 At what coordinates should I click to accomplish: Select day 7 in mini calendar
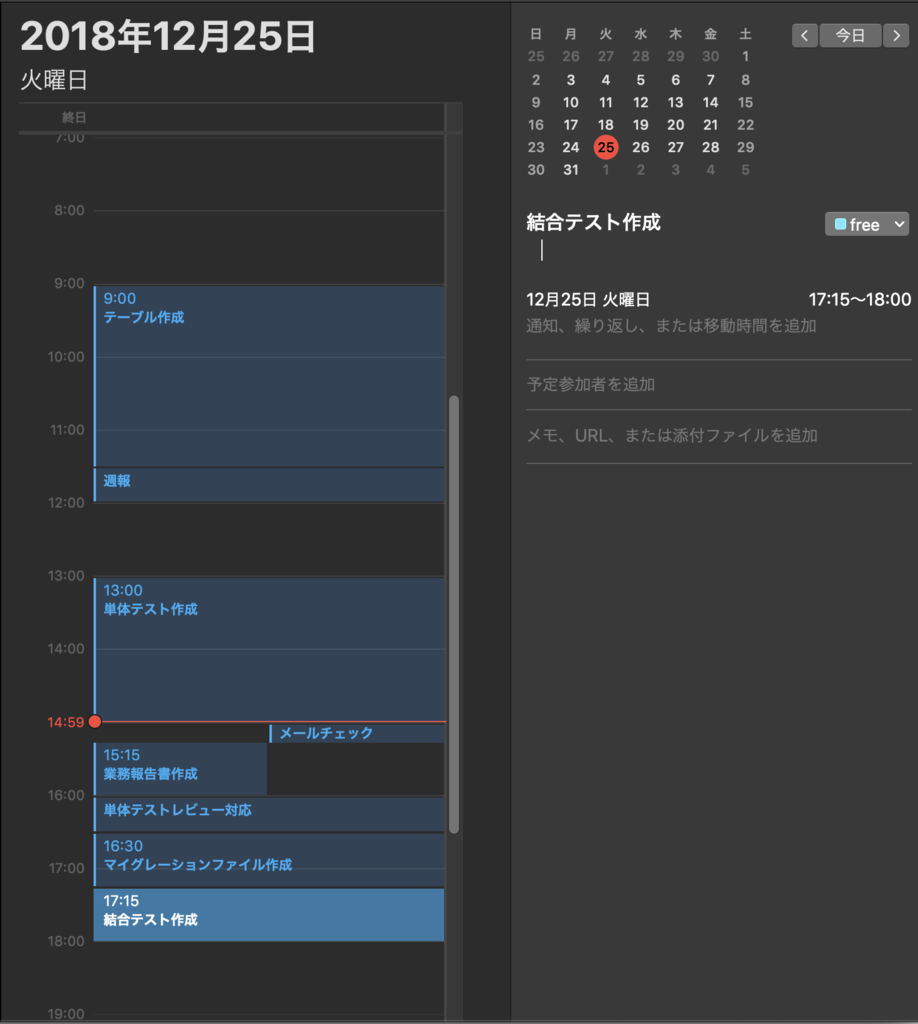(x=710, y=80)
